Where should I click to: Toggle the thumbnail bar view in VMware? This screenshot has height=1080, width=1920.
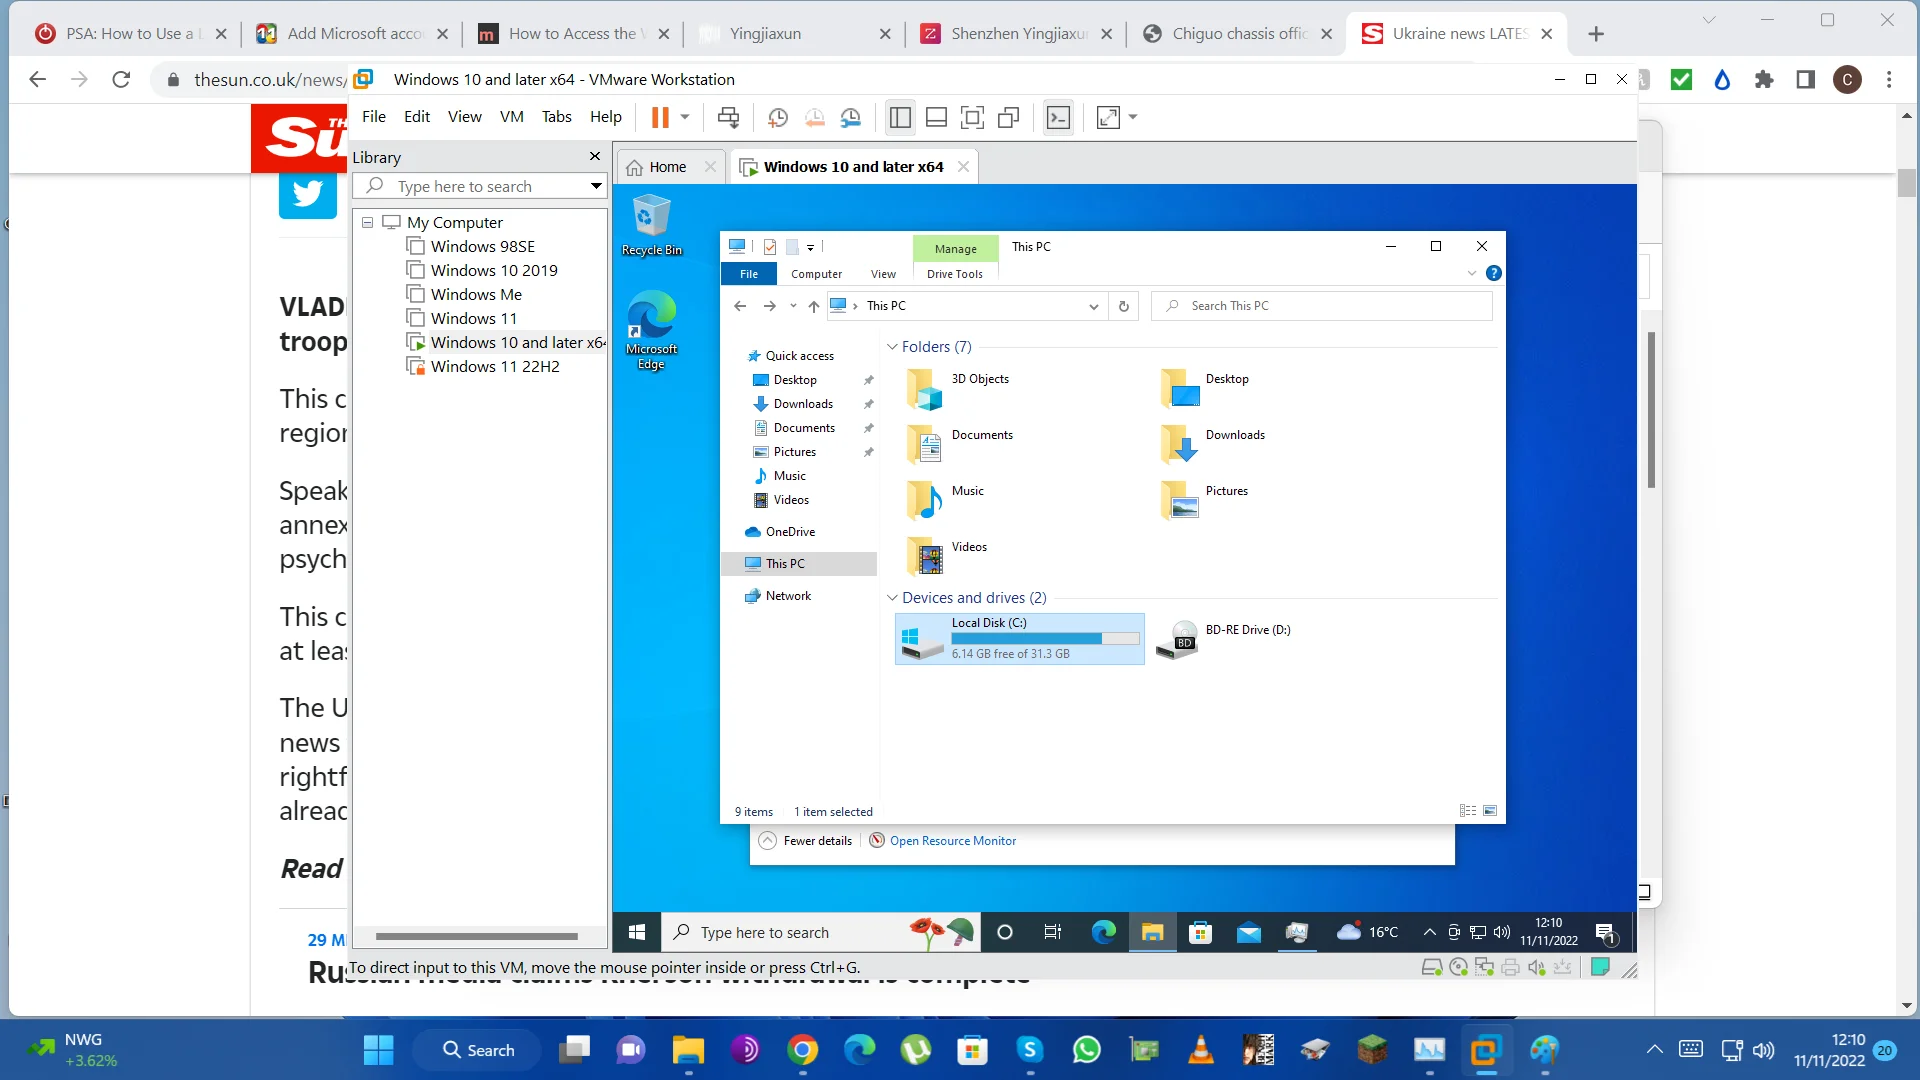(936, 117)
